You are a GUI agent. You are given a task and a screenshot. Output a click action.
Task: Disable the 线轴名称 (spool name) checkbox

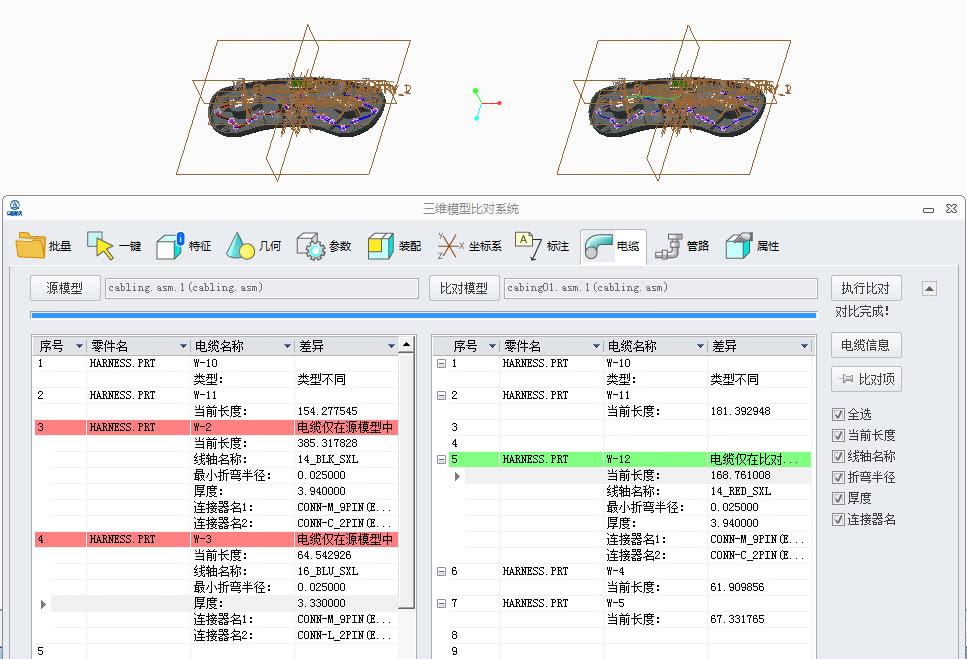(x=837, y=457)
